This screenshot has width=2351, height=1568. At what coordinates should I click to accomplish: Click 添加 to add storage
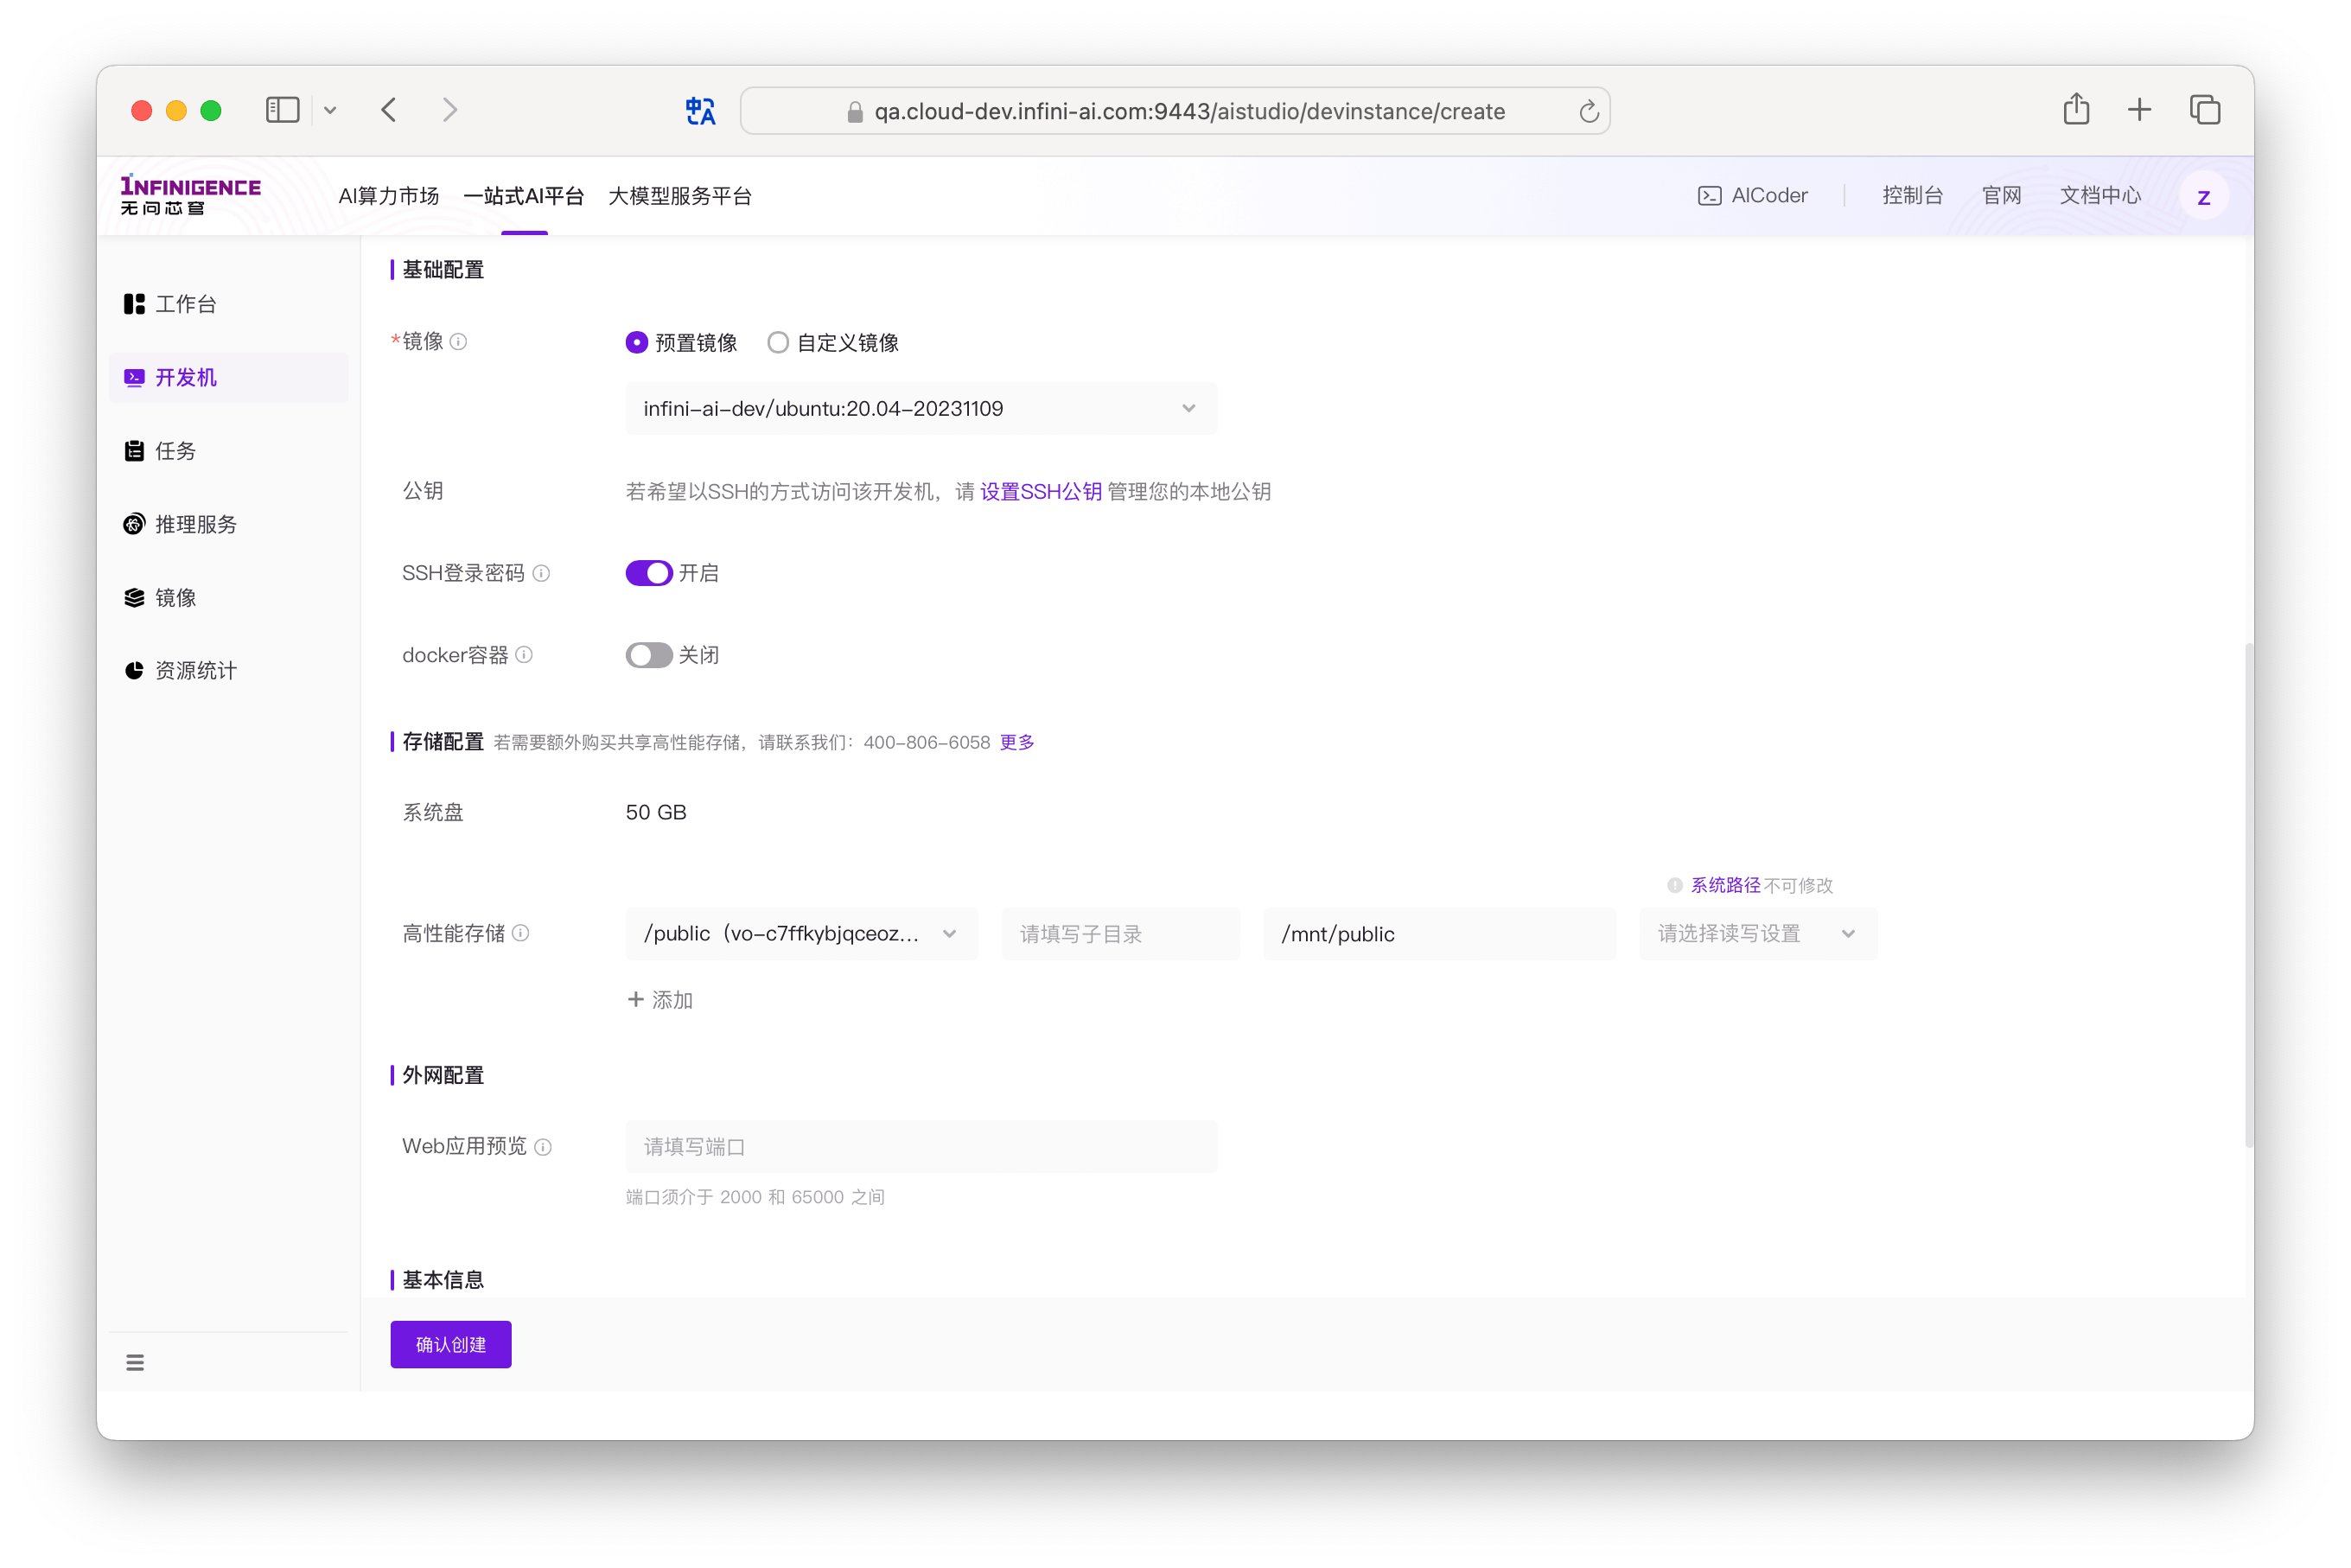(x=660, y=999)
